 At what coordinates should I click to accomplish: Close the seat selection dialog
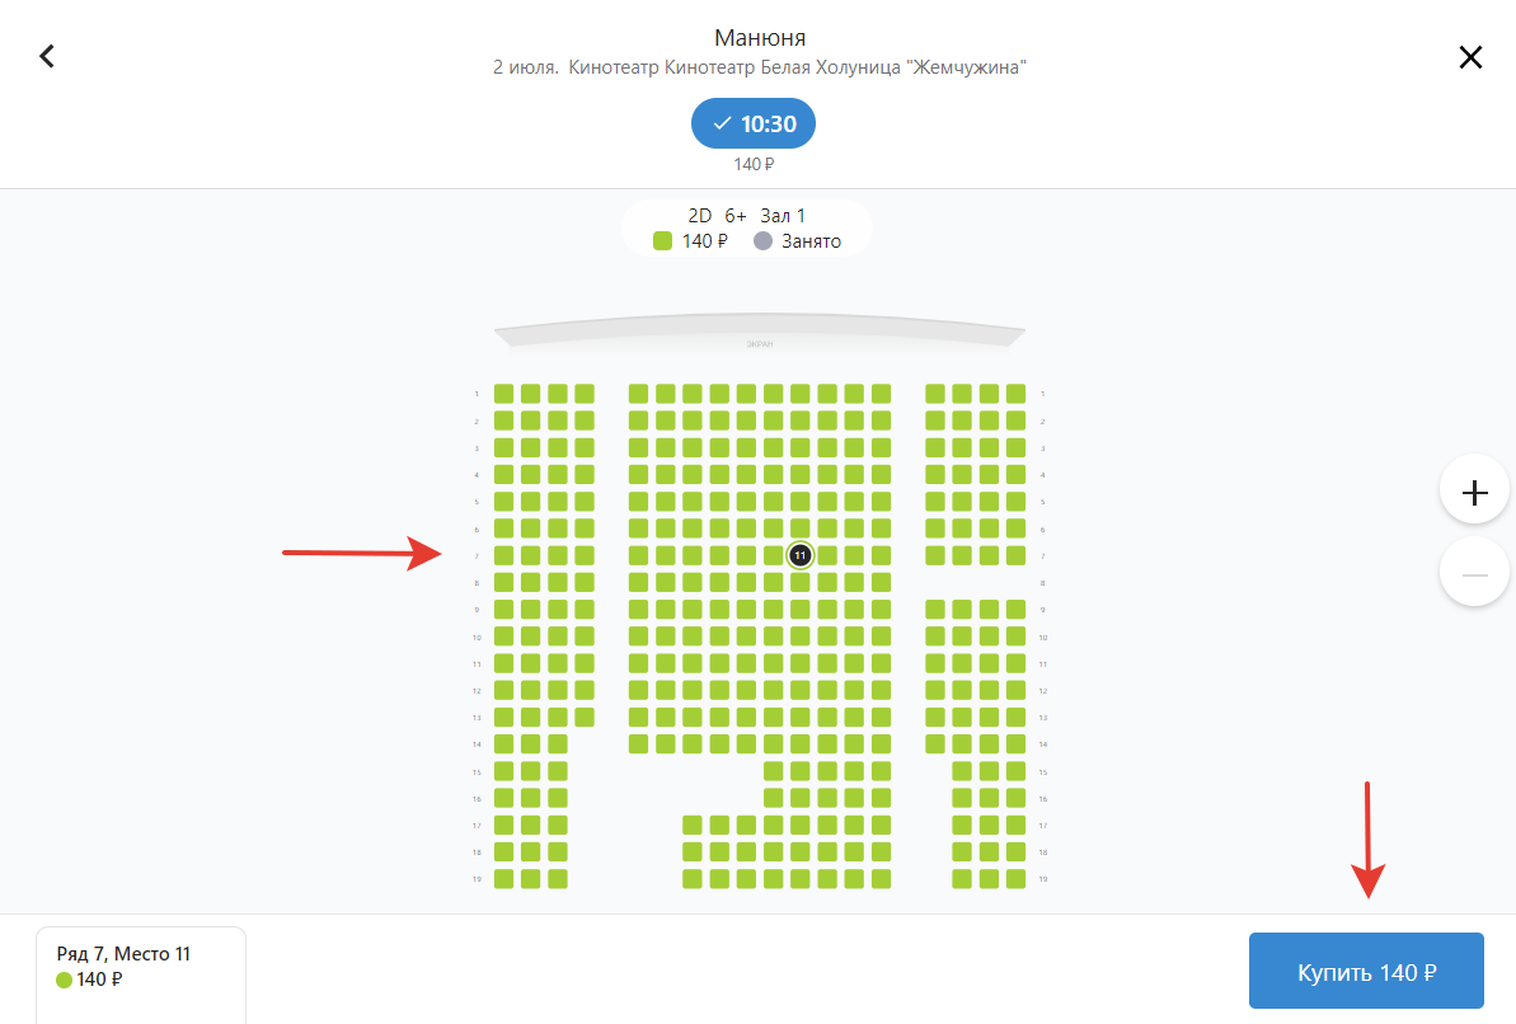[x=1470, y=57]
